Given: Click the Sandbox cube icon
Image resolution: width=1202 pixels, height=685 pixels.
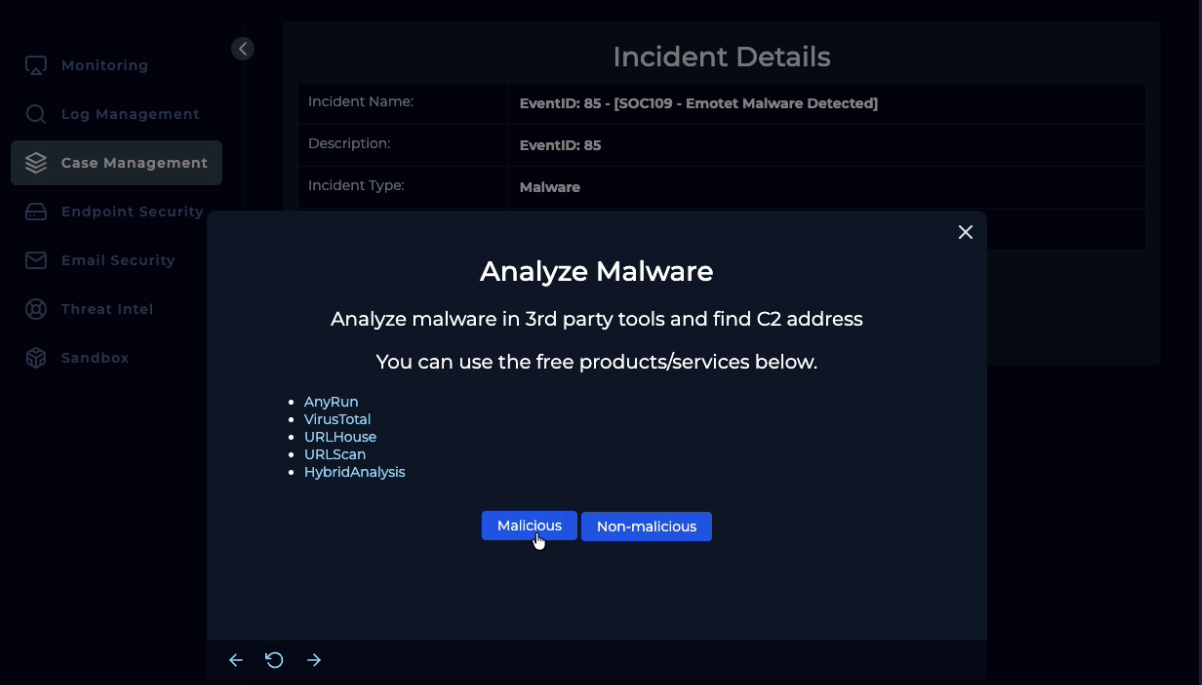Looking at the screenshot, I should [36, 358].
